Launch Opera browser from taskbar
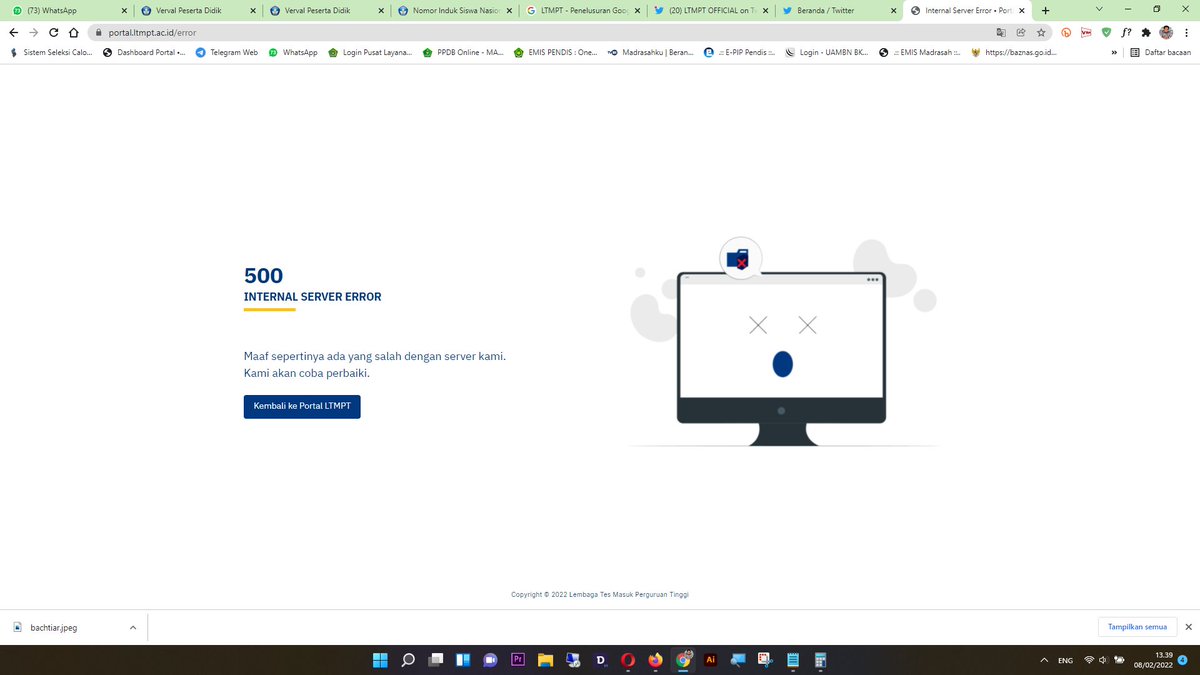This screenshot has width=1200, height=675. click(x=628, y=660)
